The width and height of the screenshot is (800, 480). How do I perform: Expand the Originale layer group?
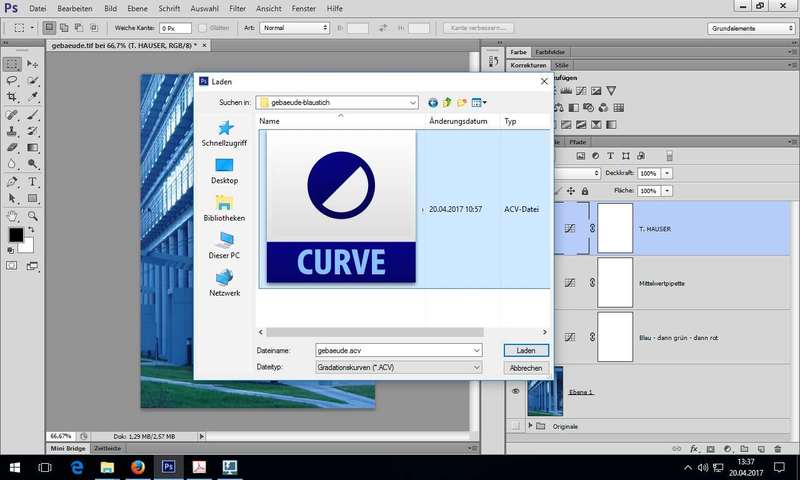pos(529,426)
